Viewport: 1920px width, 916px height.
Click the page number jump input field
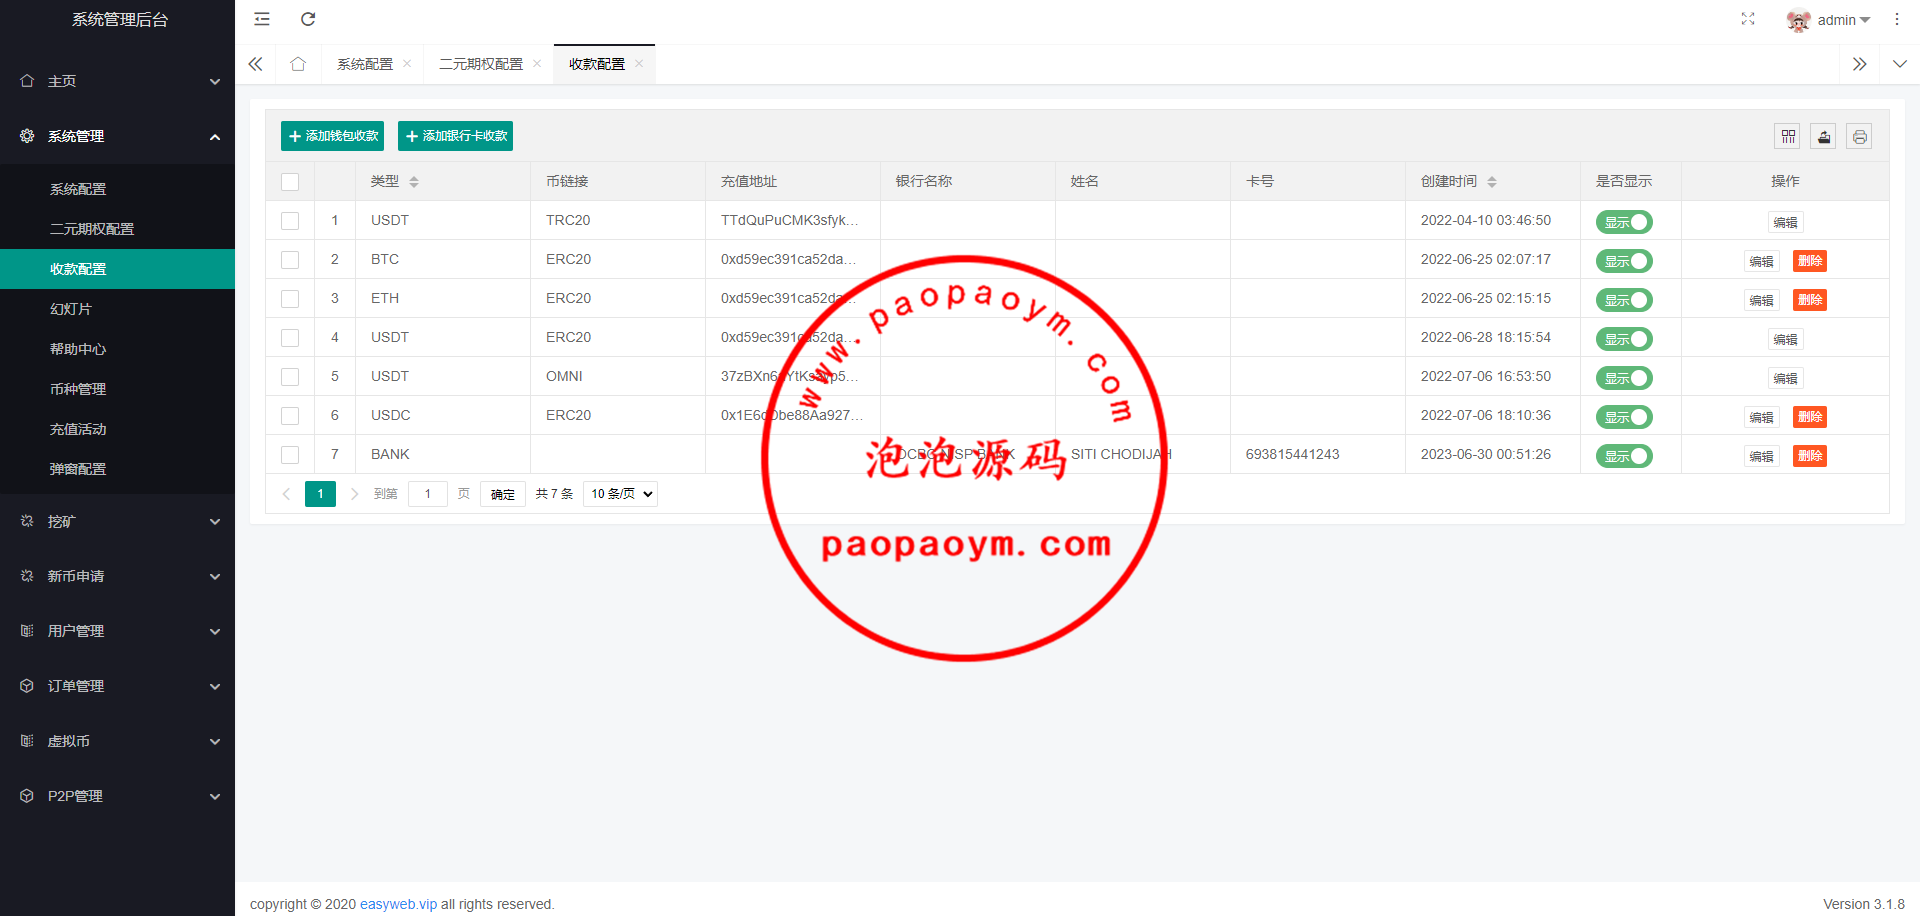pos(427,494)
